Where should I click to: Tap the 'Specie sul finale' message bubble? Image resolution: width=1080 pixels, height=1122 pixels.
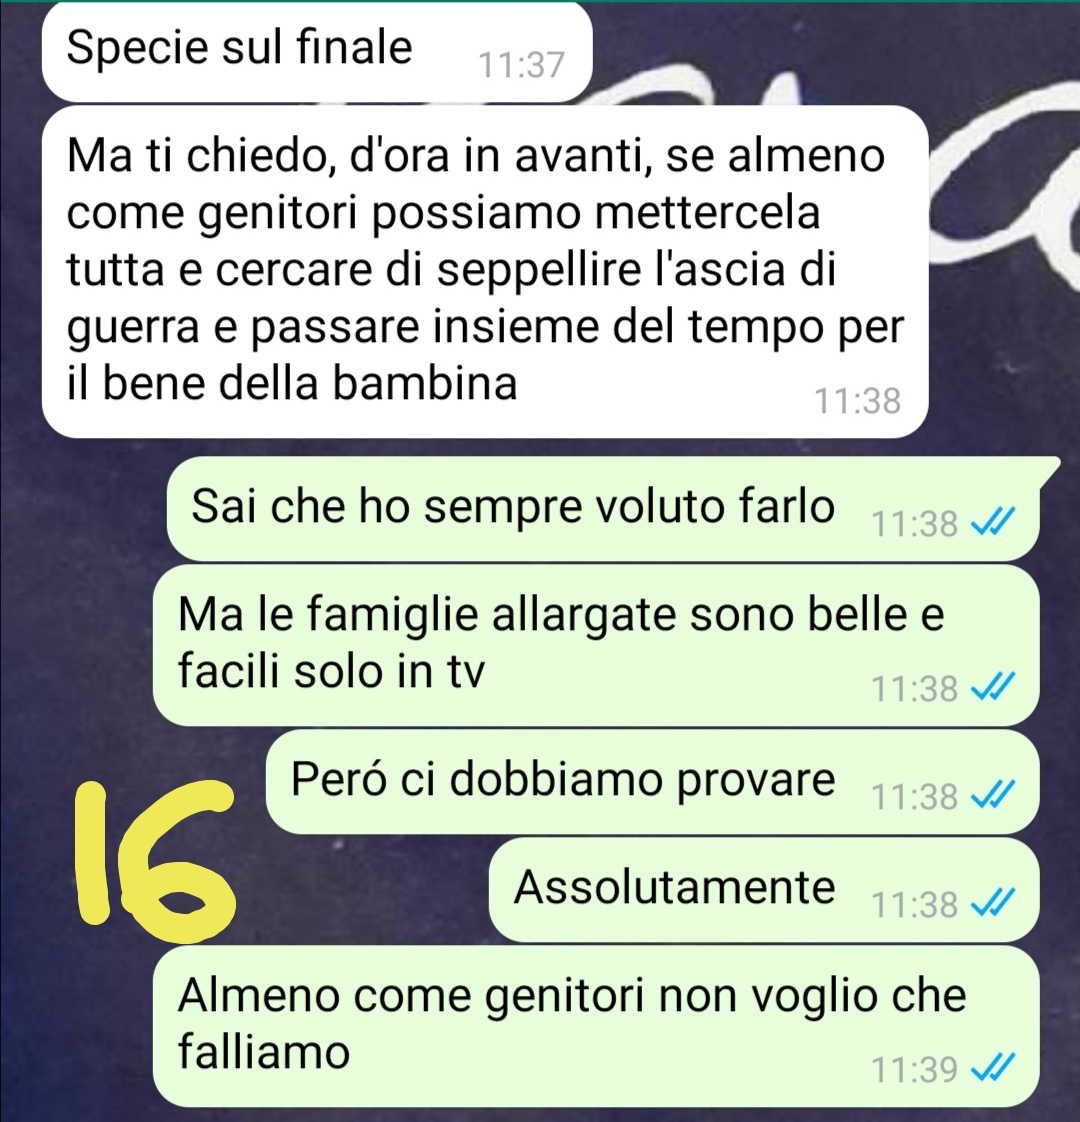[317, 52]
